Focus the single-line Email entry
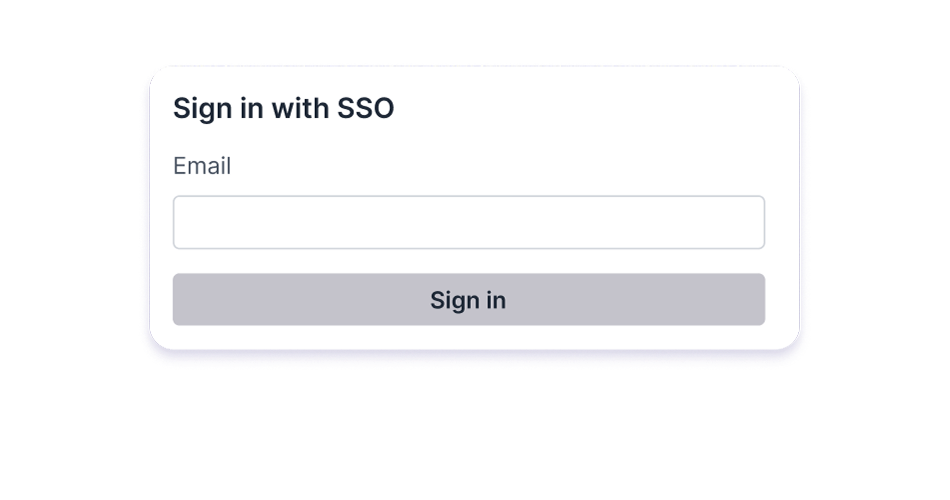 tap(468, 222)
